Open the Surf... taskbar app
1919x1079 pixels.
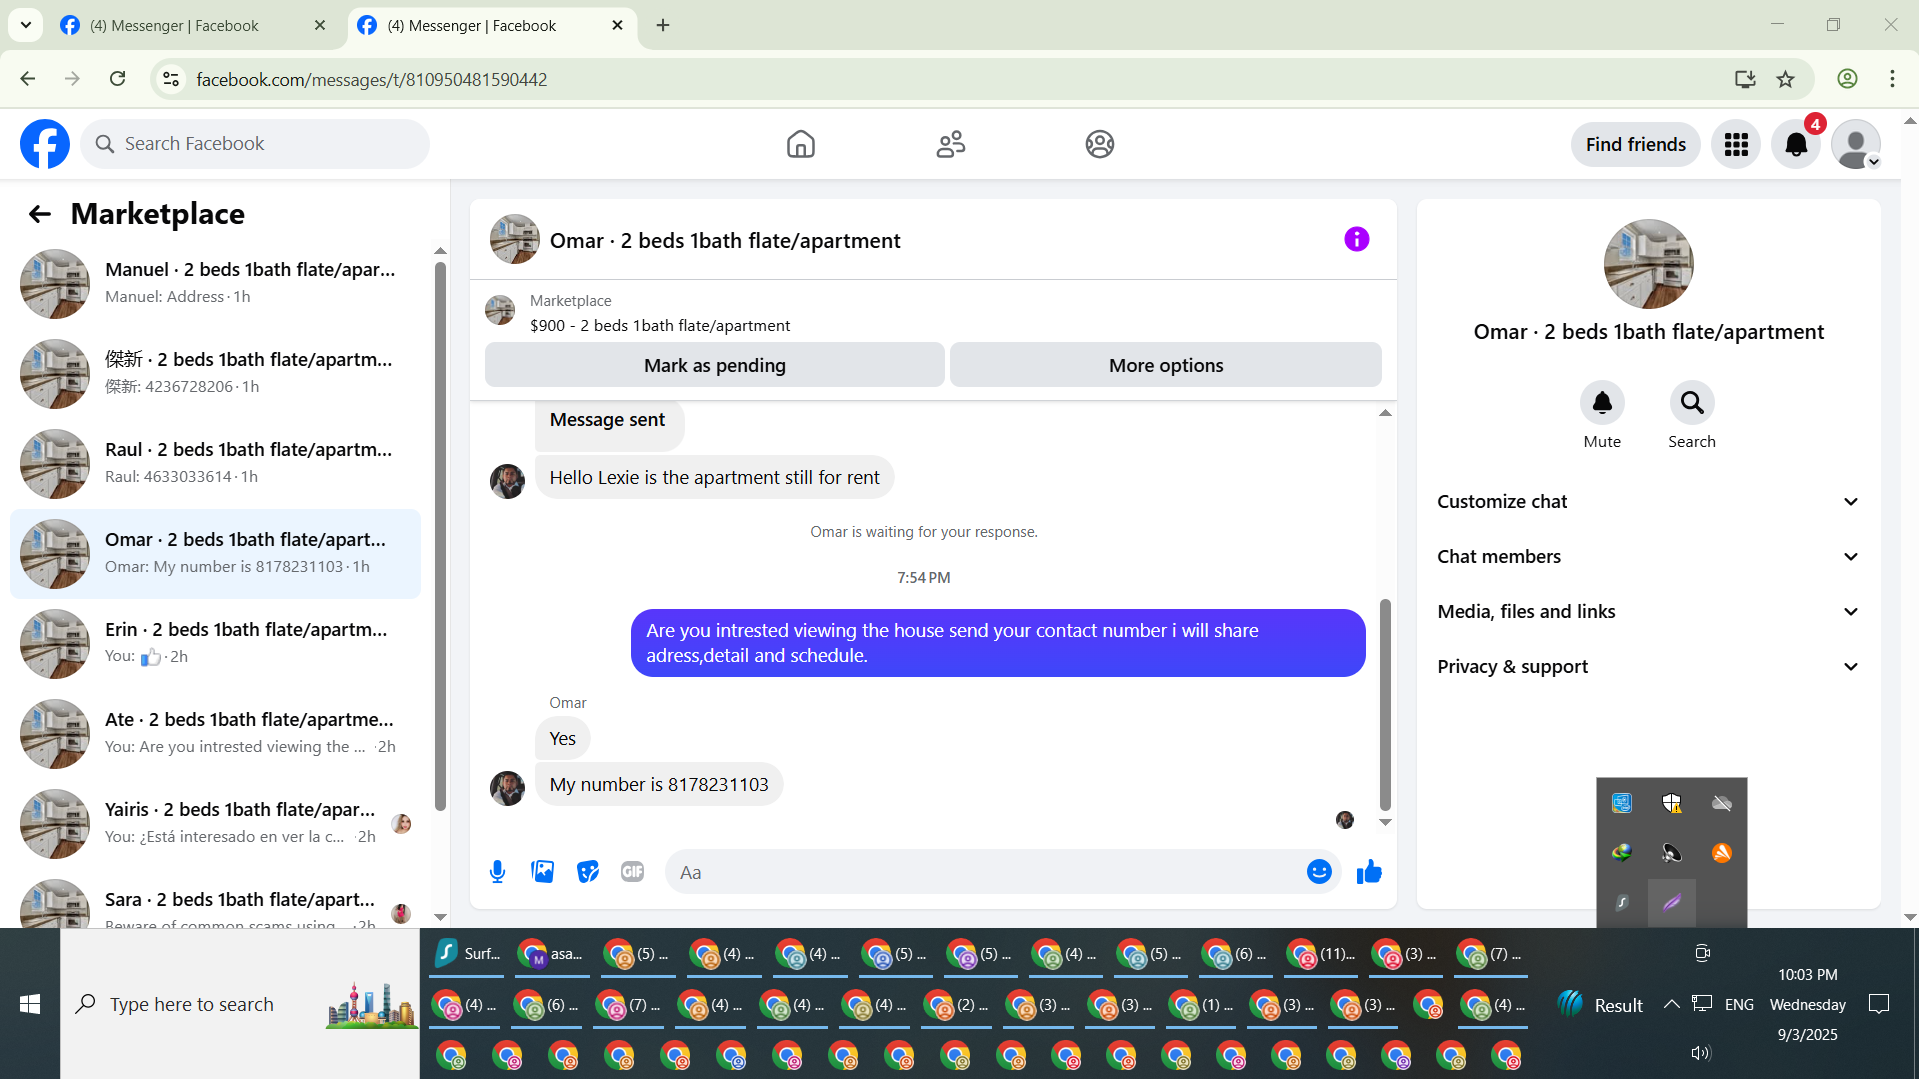(468, 954)
